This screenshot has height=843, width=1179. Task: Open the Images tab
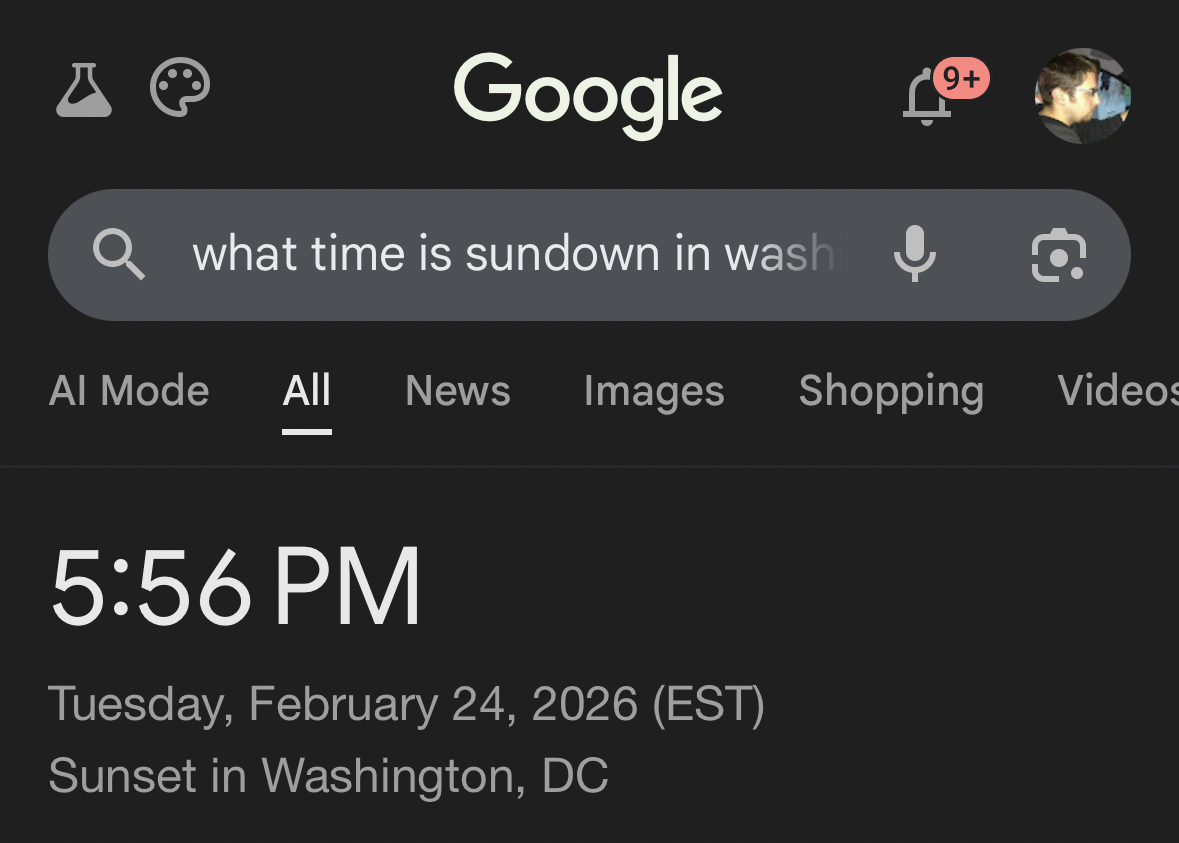click(654, 391)
